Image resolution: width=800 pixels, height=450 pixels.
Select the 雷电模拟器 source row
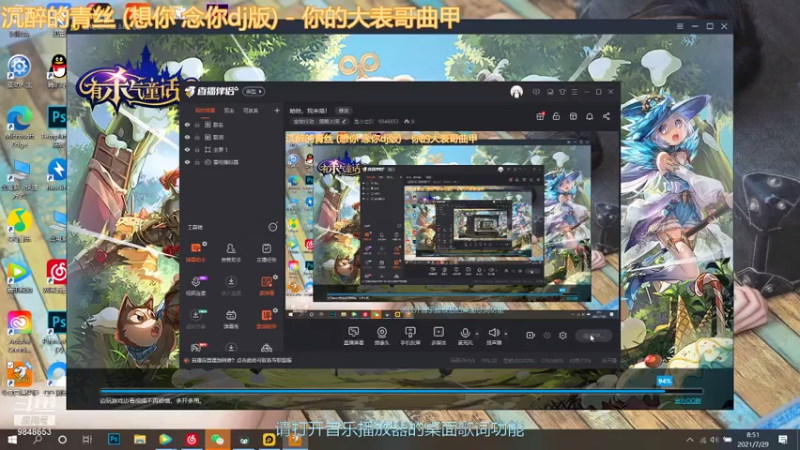[x=233, y=162]
